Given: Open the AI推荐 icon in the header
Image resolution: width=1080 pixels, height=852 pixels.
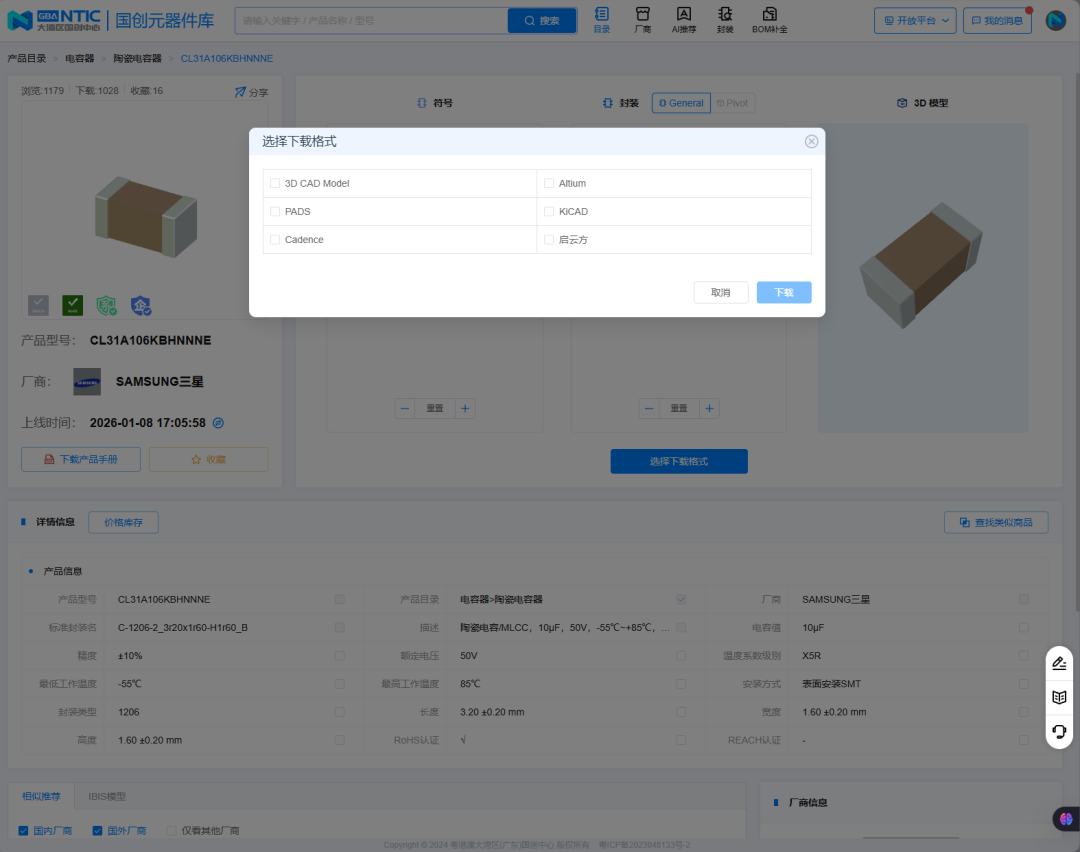Looking at the screenshot, I should pyautogui.click(x=684, y=20).
